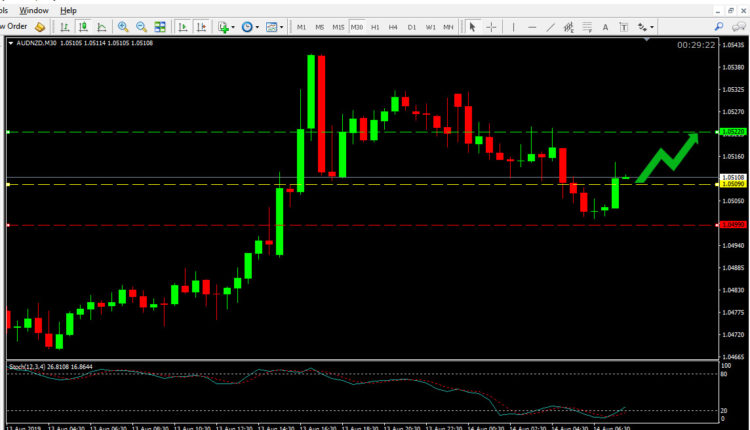Select the horizontal line drawing tool

(x=532, y=27)
